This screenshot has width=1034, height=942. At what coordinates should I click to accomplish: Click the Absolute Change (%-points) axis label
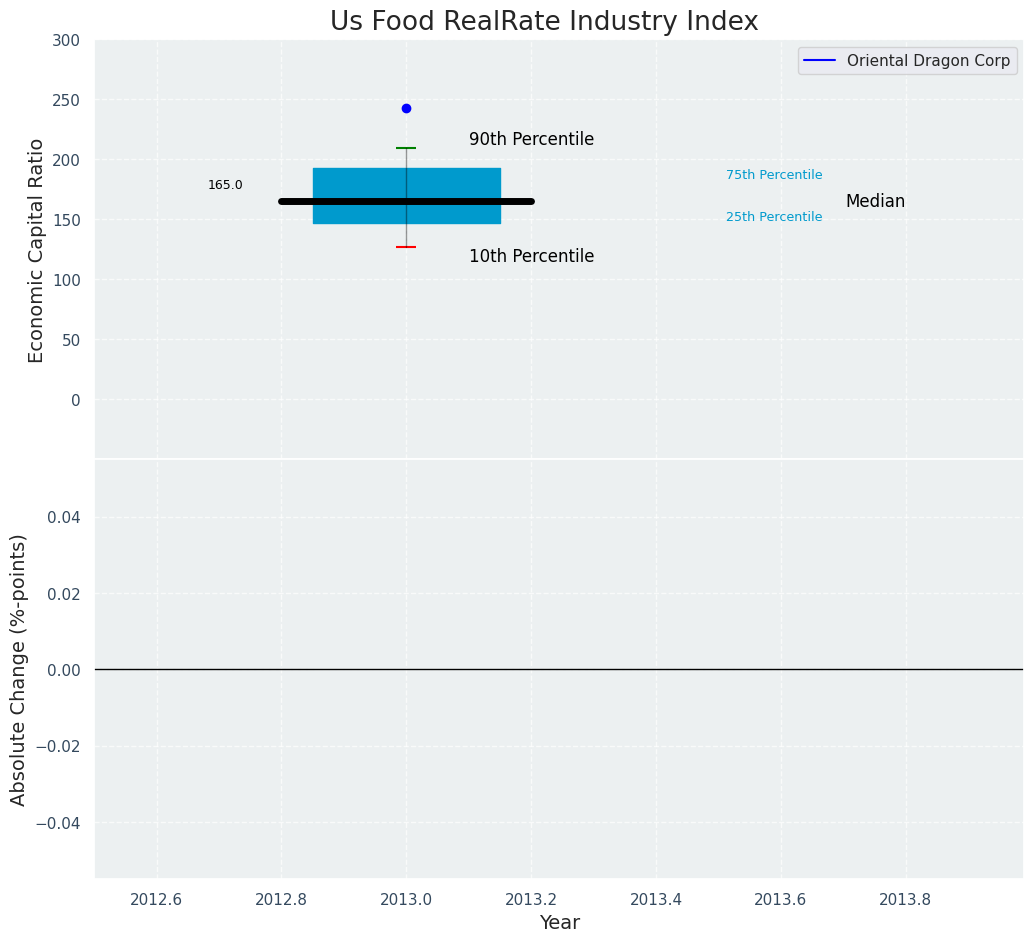[x=18, y=669]
